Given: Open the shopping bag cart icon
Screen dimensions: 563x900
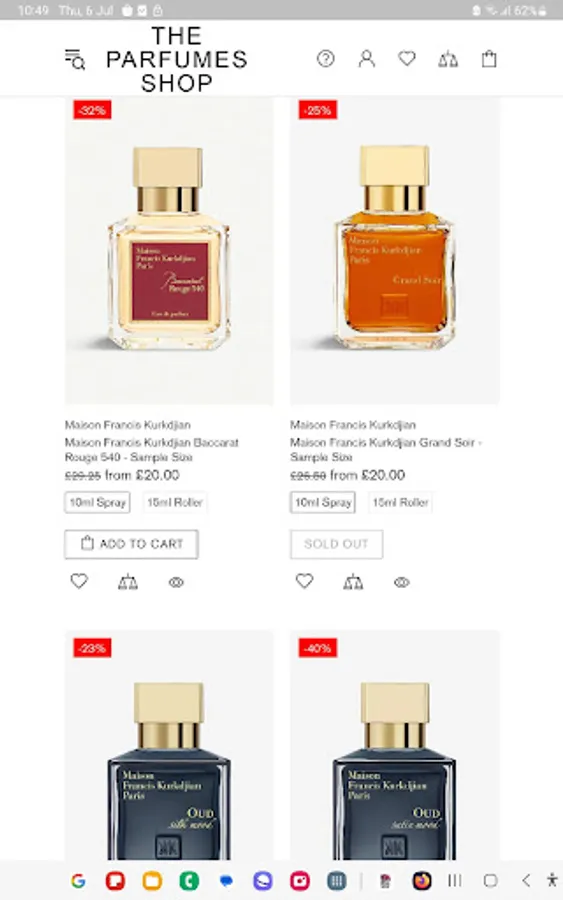Looking at the screenshot, I should pos(489,59).
